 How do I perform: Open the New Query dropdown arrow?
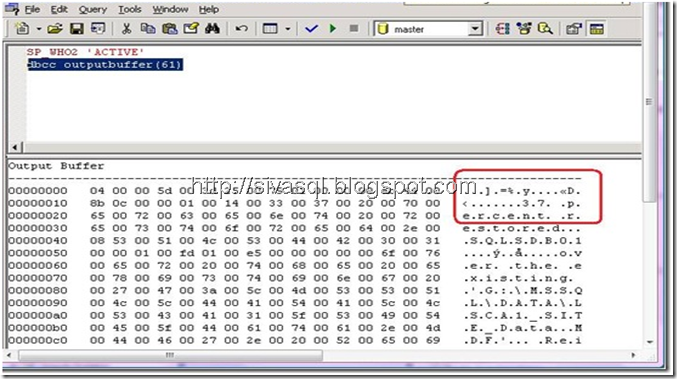point(38,29)
